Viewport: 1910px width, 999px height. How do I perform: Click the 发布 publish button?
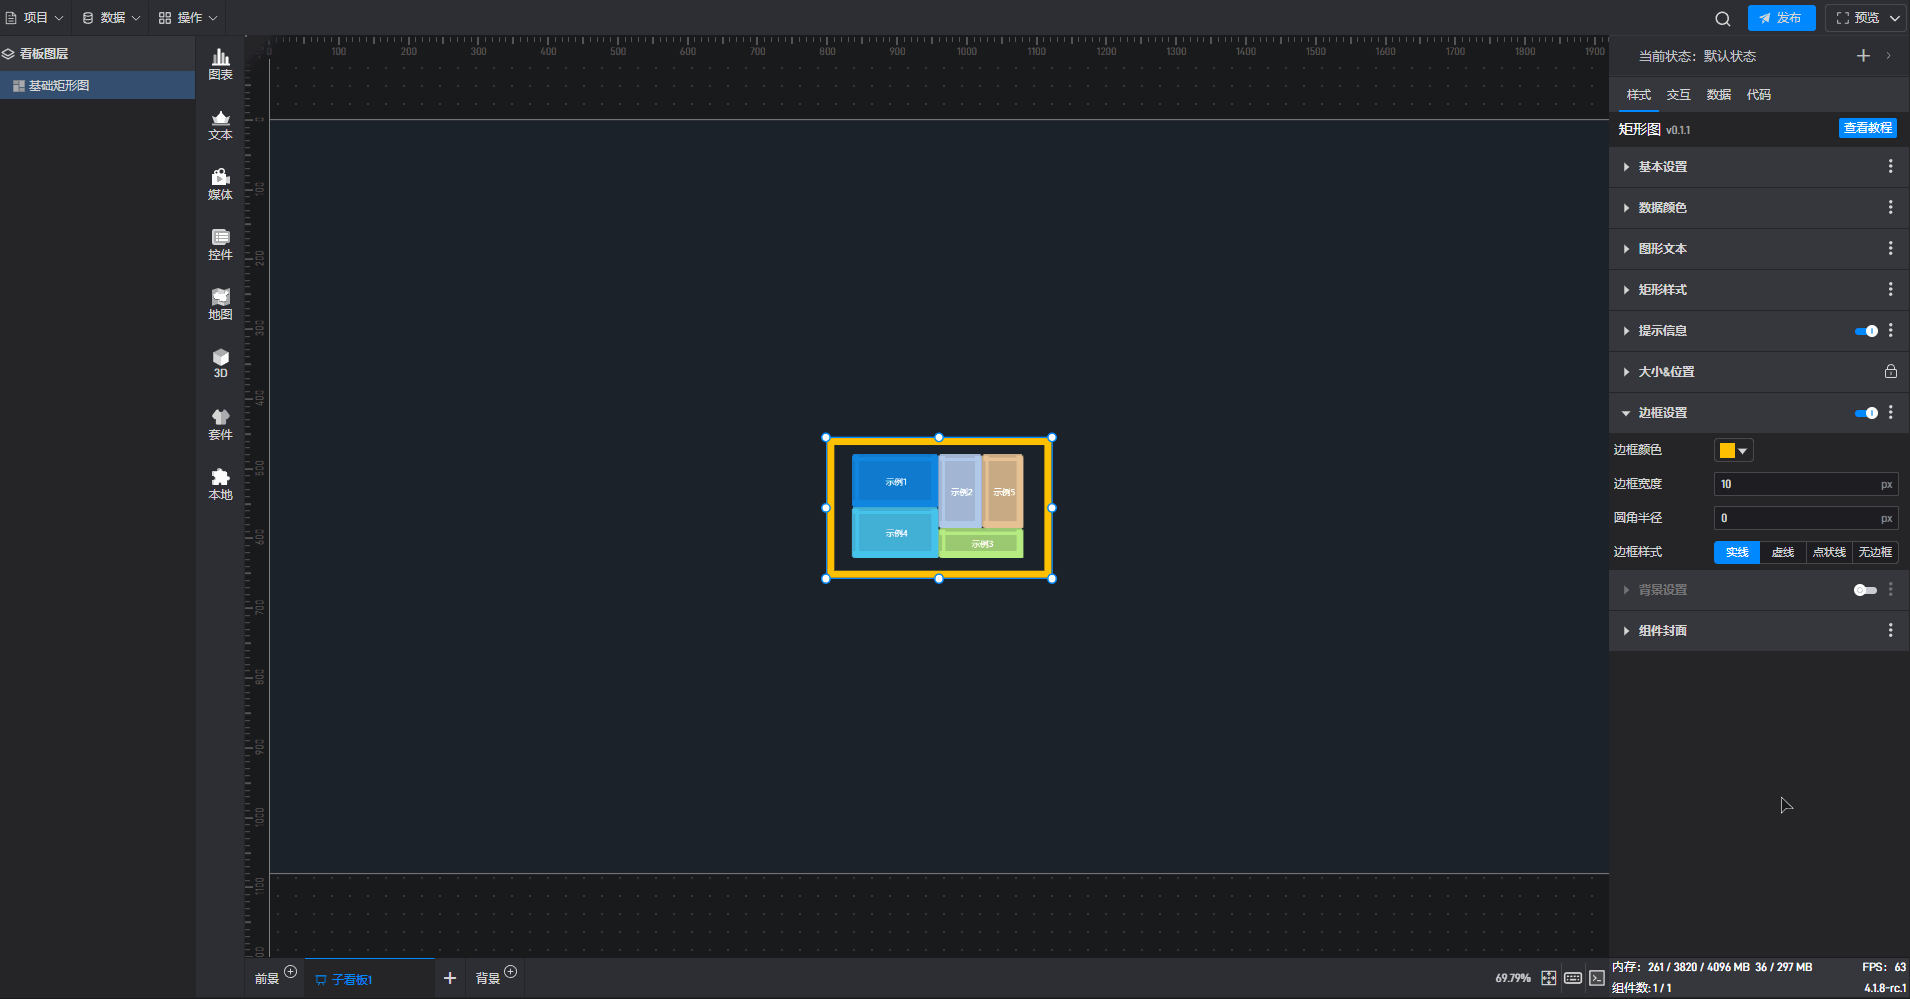click(x=1781, y=18)
